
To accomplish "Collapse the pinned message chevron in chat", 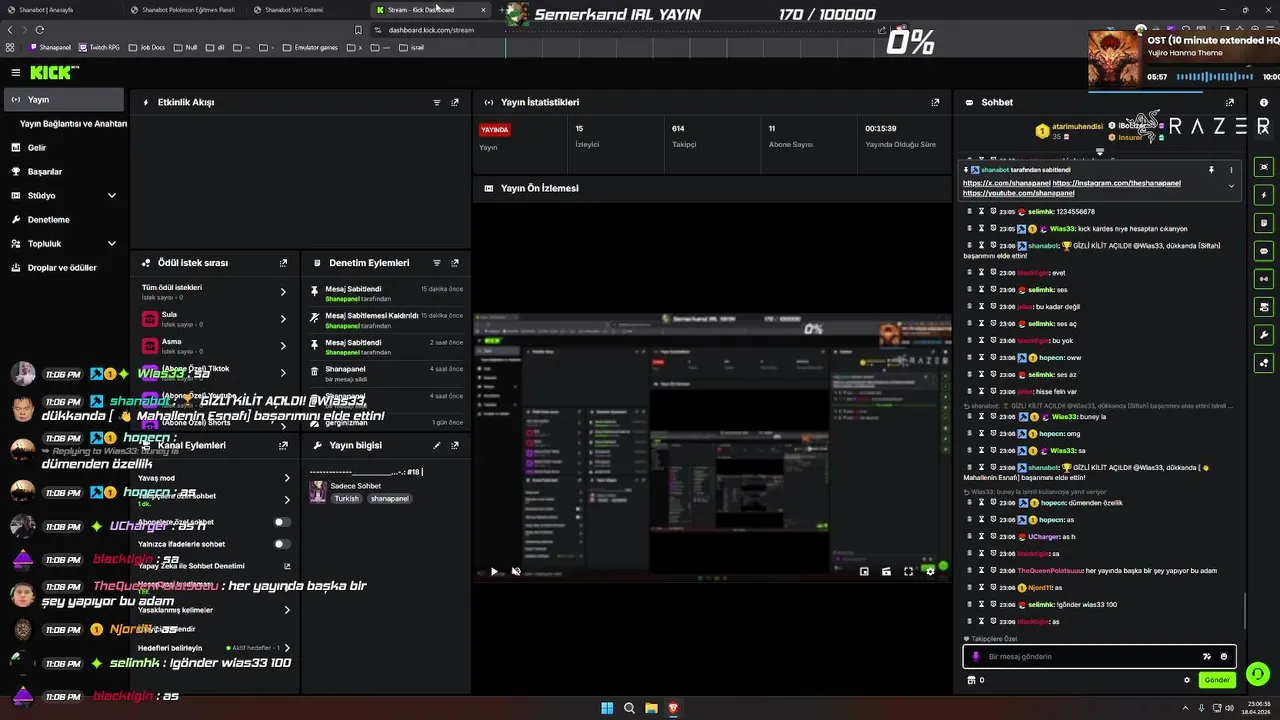I will (x=1231, y=186).
